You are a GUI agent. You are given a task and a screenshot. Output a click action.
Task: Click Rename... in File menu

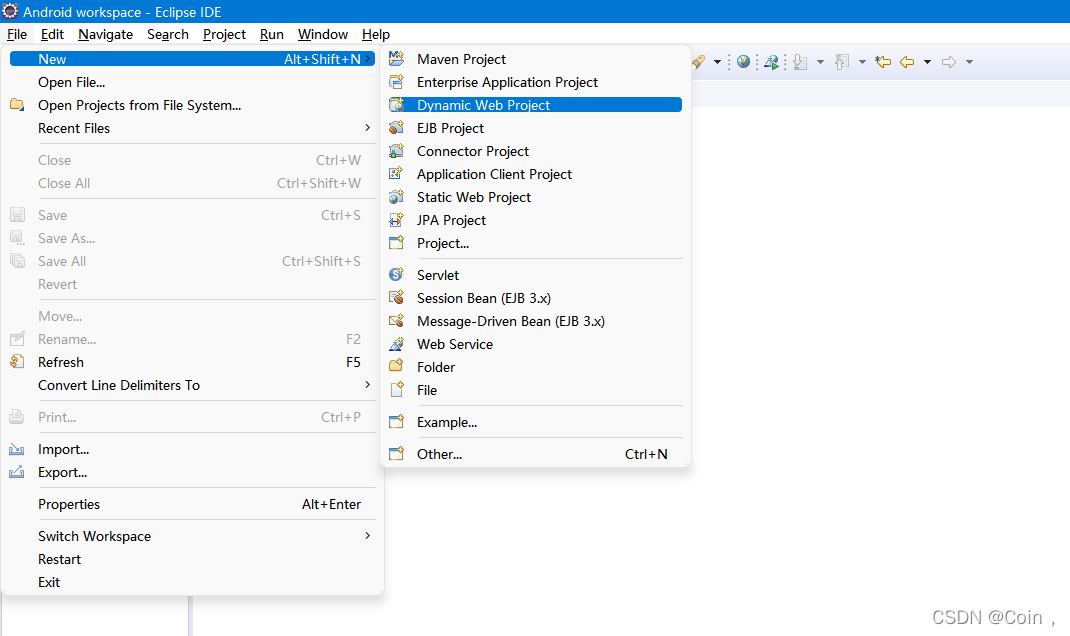point(192,340)
